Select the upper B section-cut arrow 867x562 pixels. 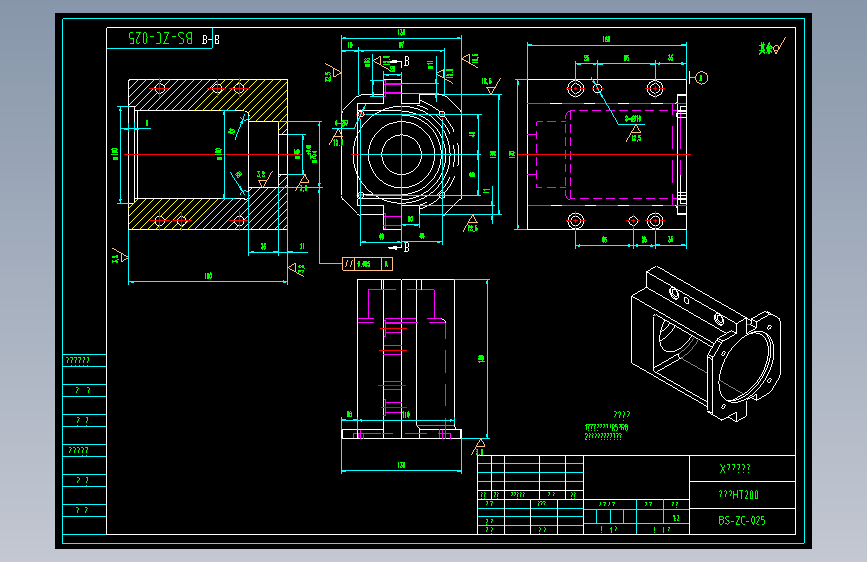tap(400, 61)
